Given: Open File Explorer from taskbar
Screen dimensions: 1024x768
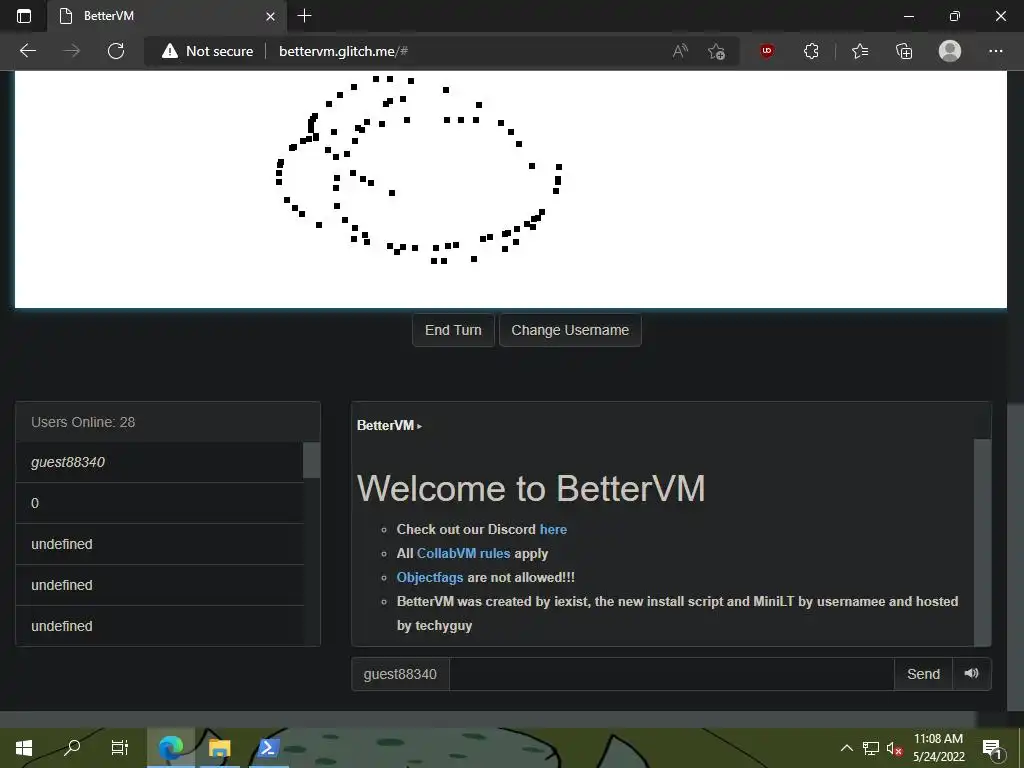Looking at the screenshot, I should tap(219, 748).
